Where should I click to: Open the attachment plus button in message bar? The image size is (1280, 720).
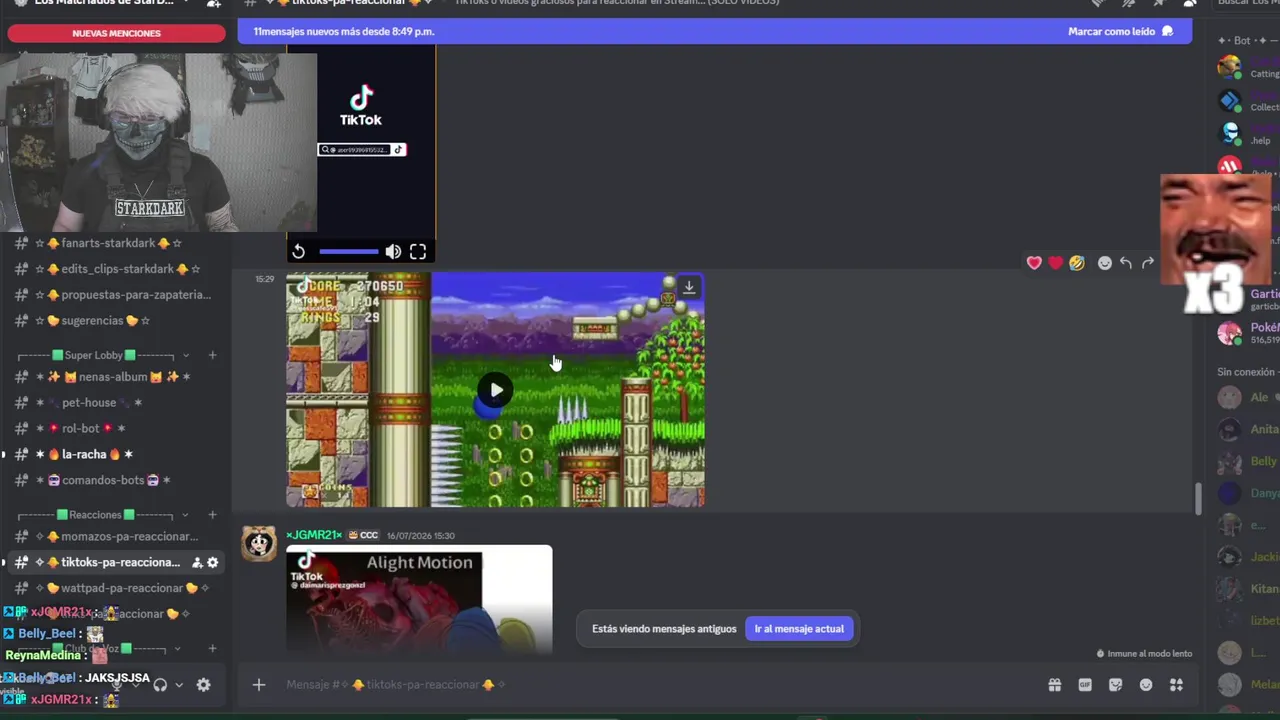coord(258,685)
